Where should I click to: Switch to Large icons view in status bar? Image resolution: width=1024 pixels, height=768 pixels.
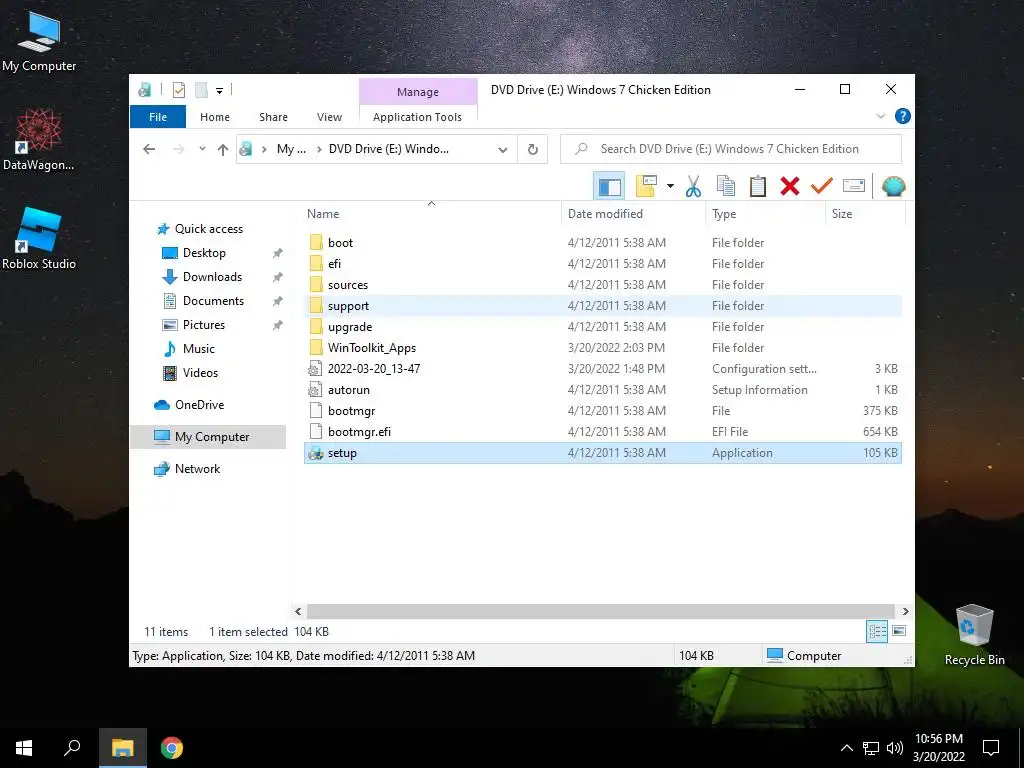[x=899, y=631]
